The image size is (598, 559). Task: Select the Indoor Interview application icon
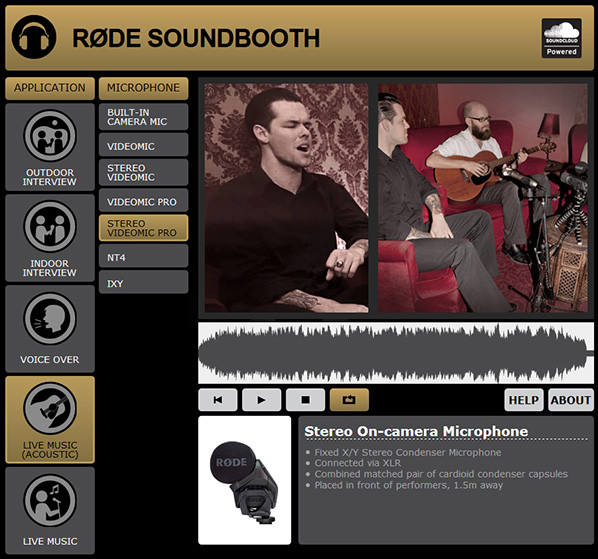point(50,226)
